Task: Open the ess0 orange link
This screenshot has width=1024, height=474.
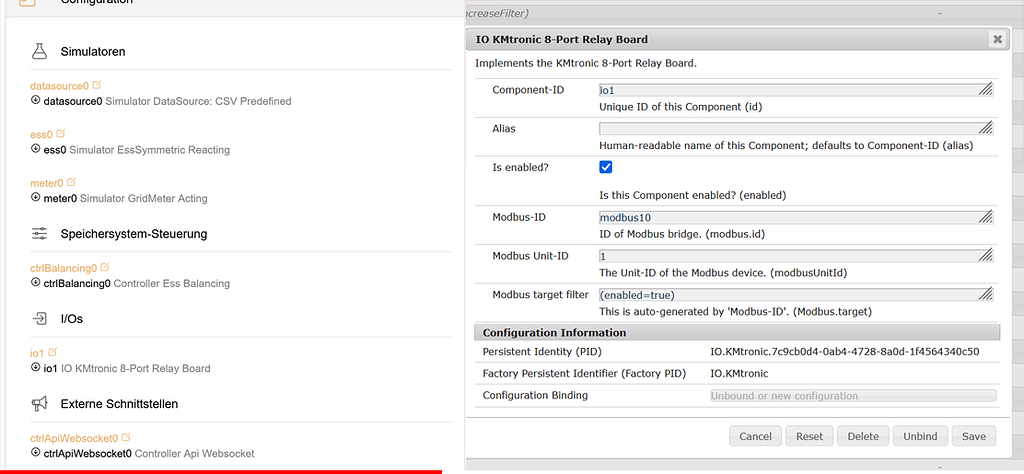Action: [41, 134]
